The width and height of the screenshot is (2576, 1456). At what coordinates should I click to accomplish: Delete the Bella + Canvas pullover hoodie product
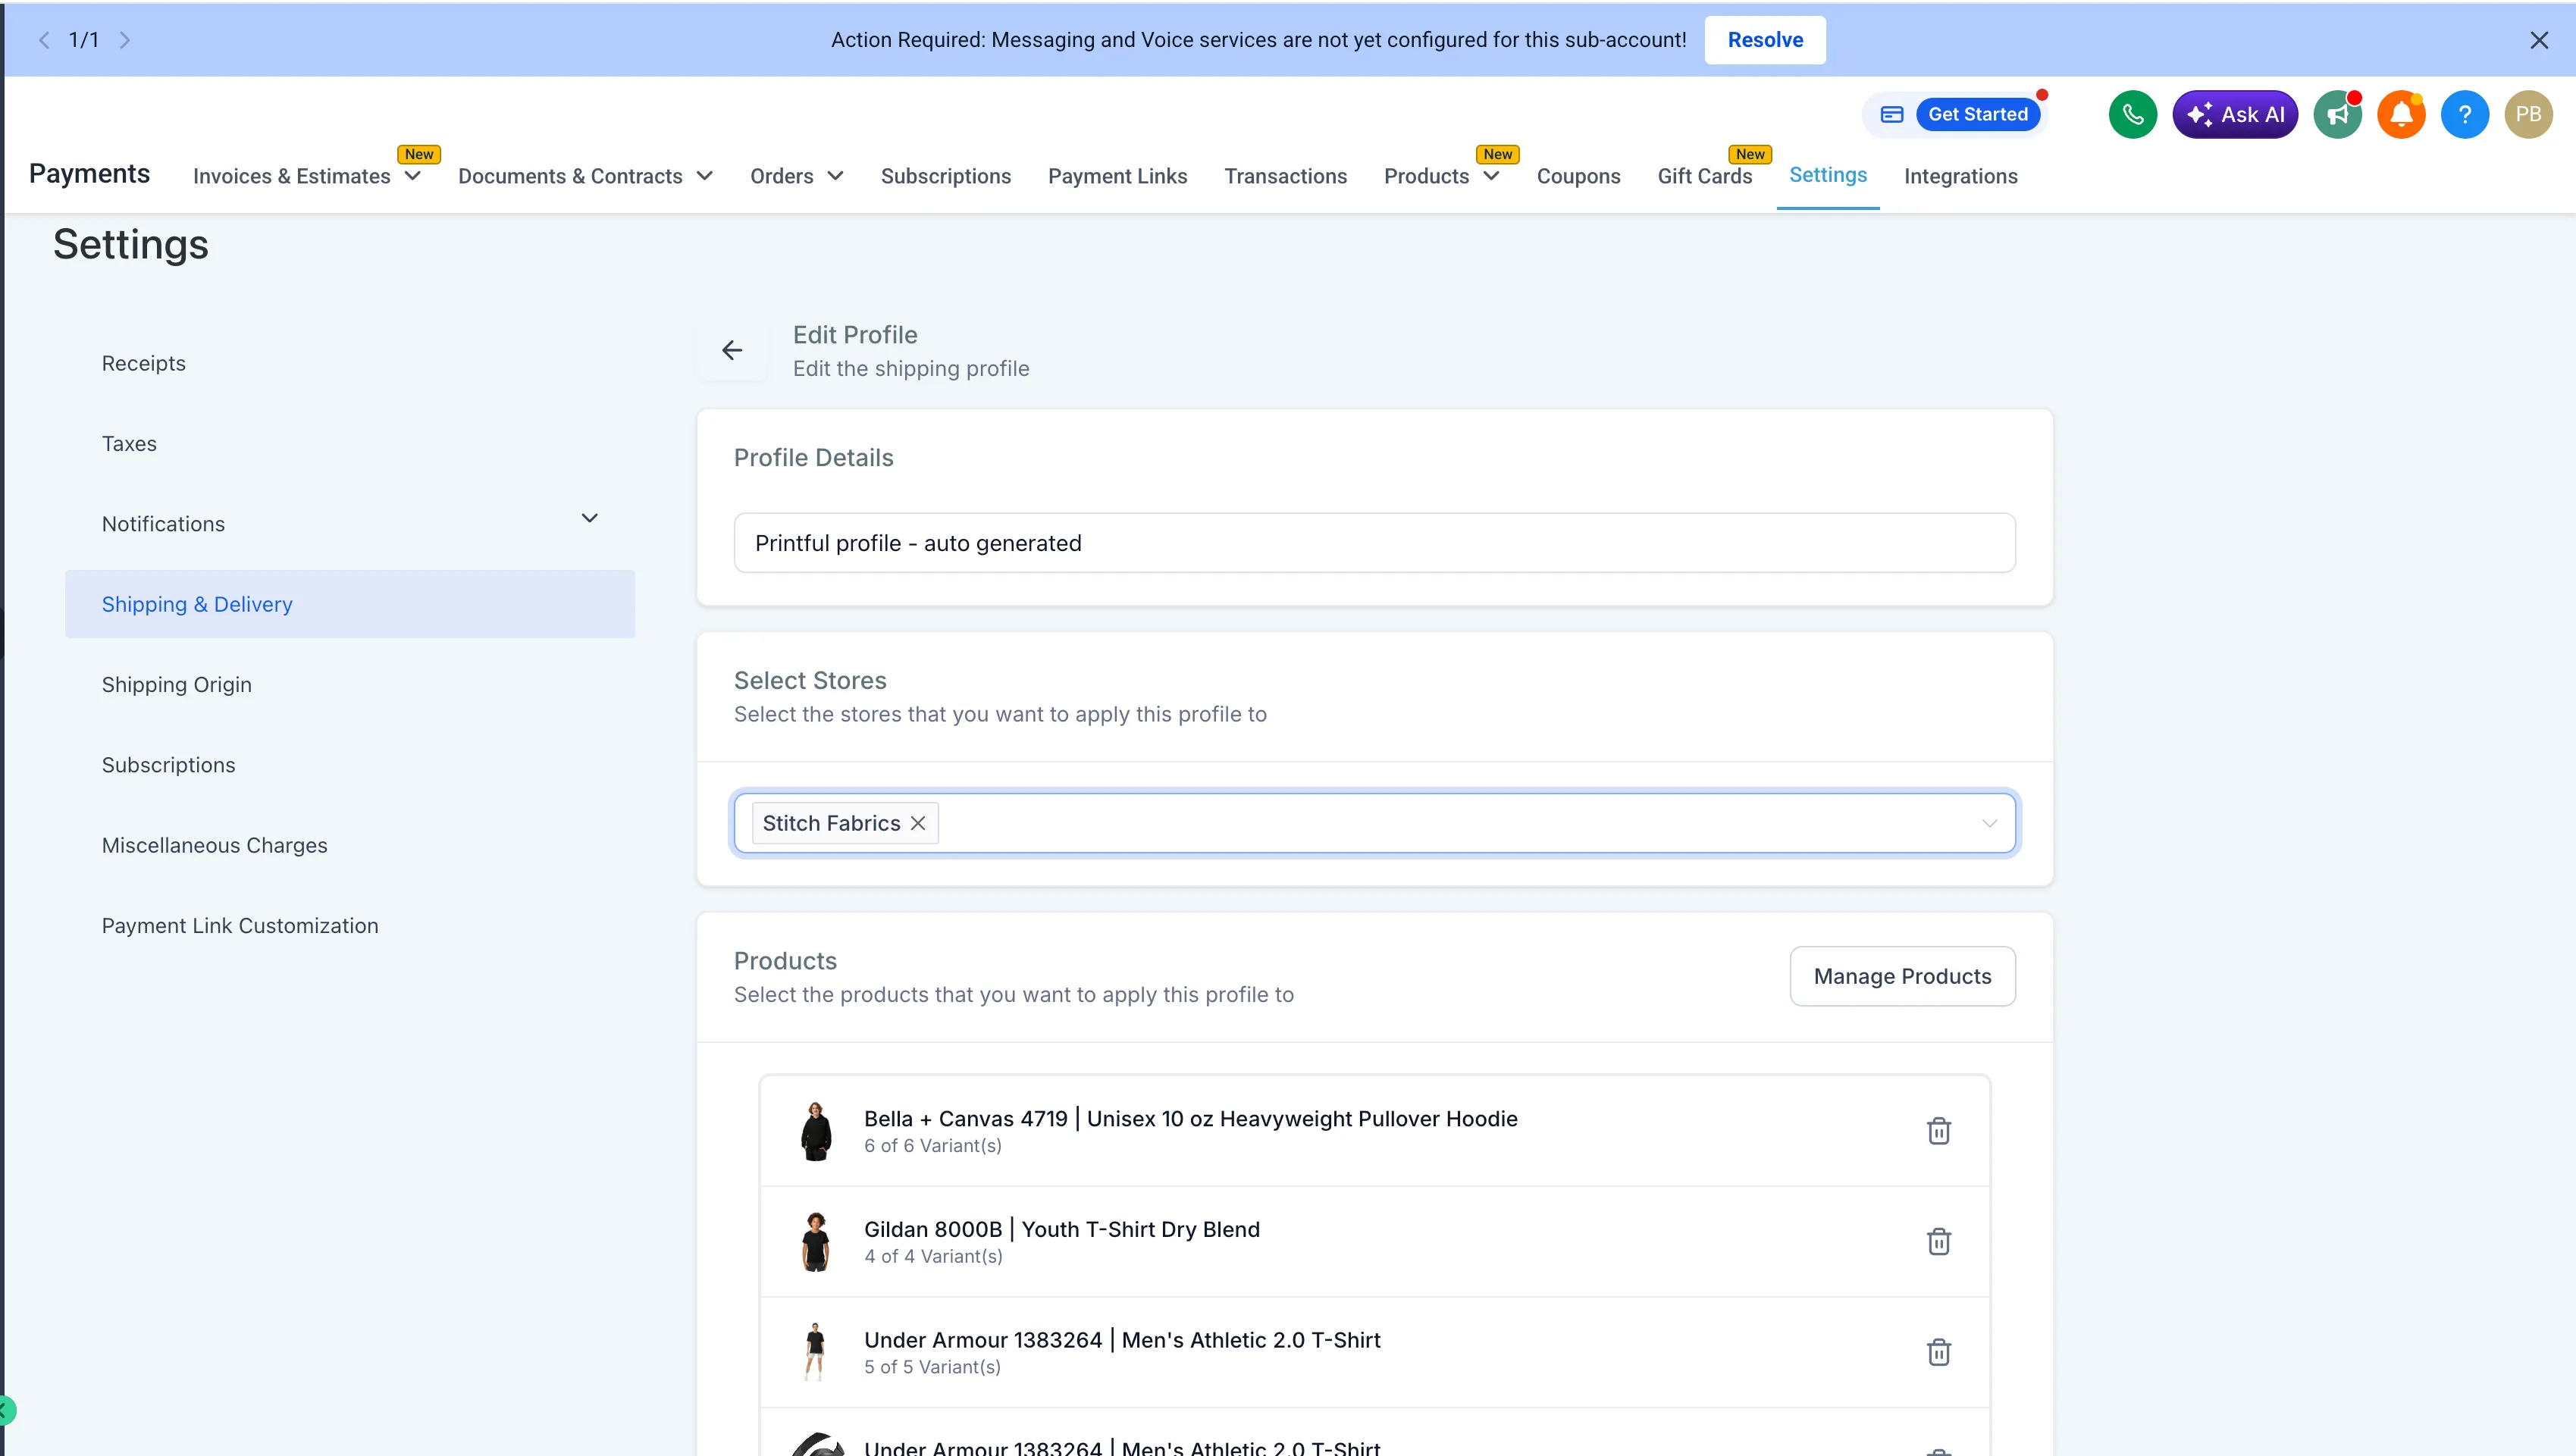(x=1938, y=1130)
